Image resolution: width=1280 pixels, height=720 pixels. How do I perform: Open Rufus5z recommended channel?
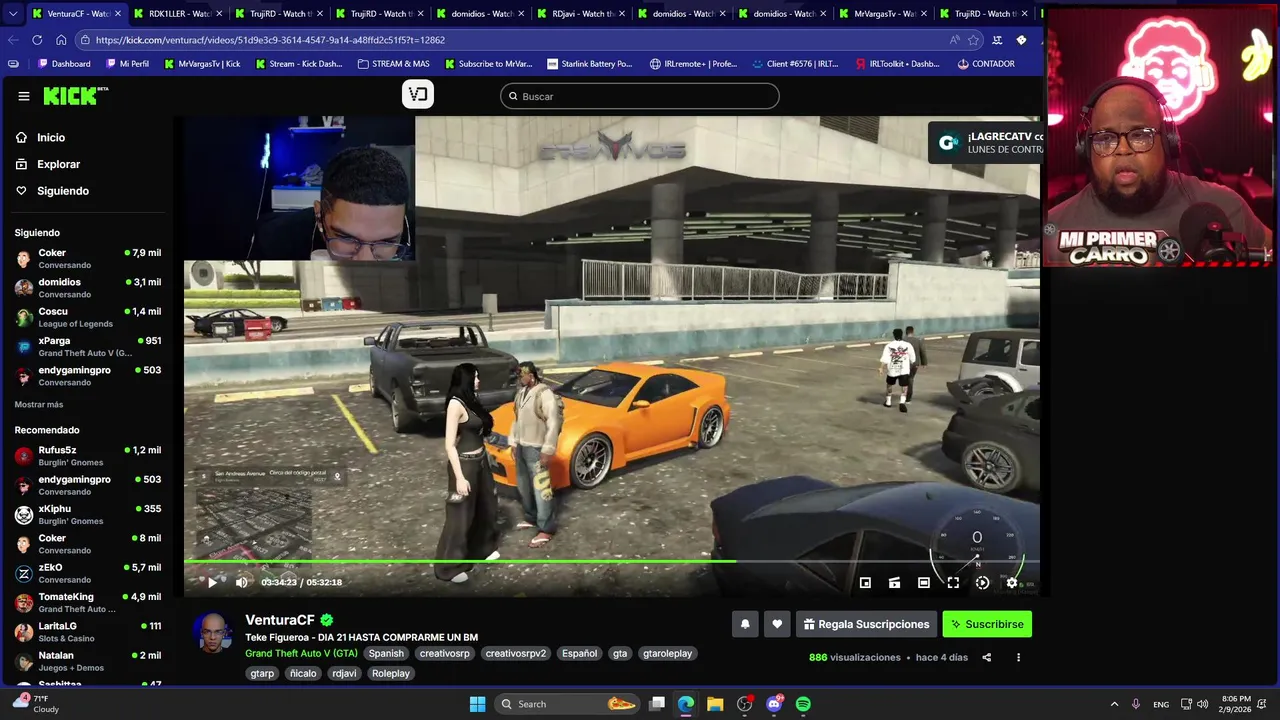88,456
